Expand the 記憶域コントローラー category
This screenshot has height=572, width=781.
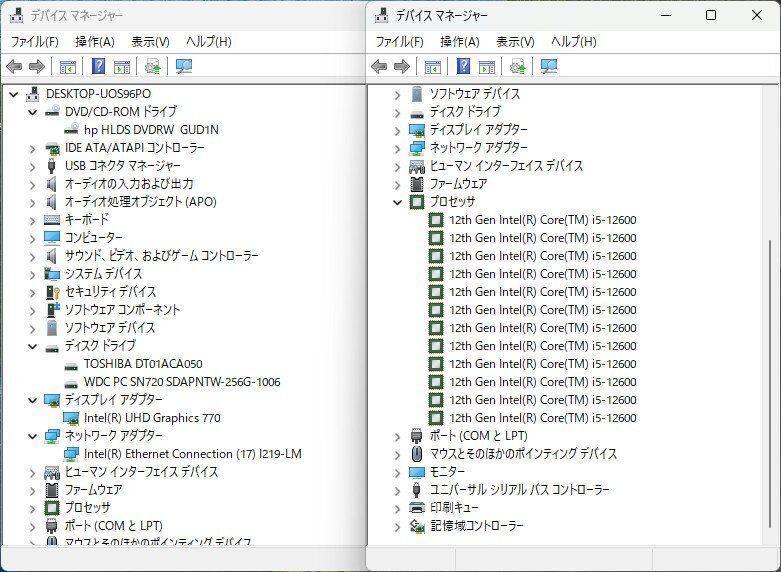point(397,526)
